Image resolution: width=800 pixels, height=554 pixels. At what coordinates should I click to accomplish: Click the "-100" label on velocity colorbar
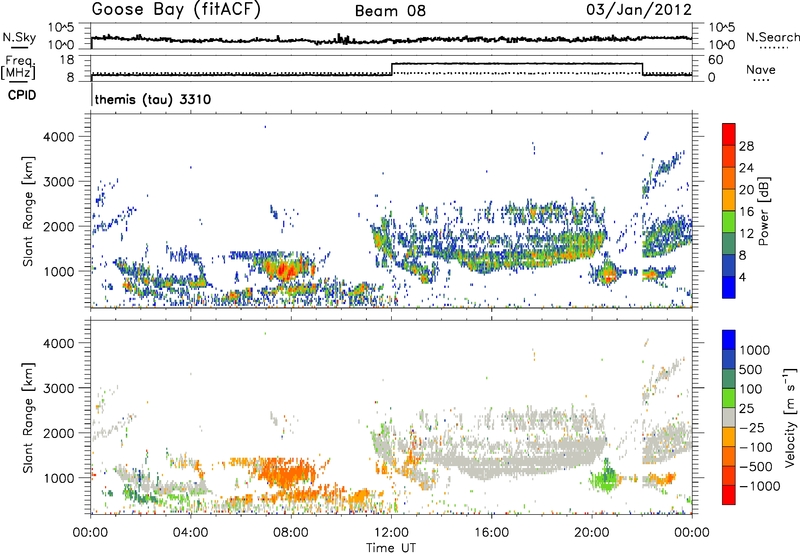[756, 447]
